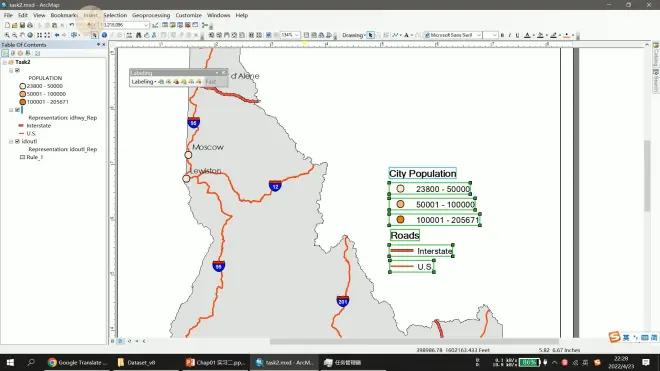
Task: Open the Drawing menu button
Action: tap(354, 35)
